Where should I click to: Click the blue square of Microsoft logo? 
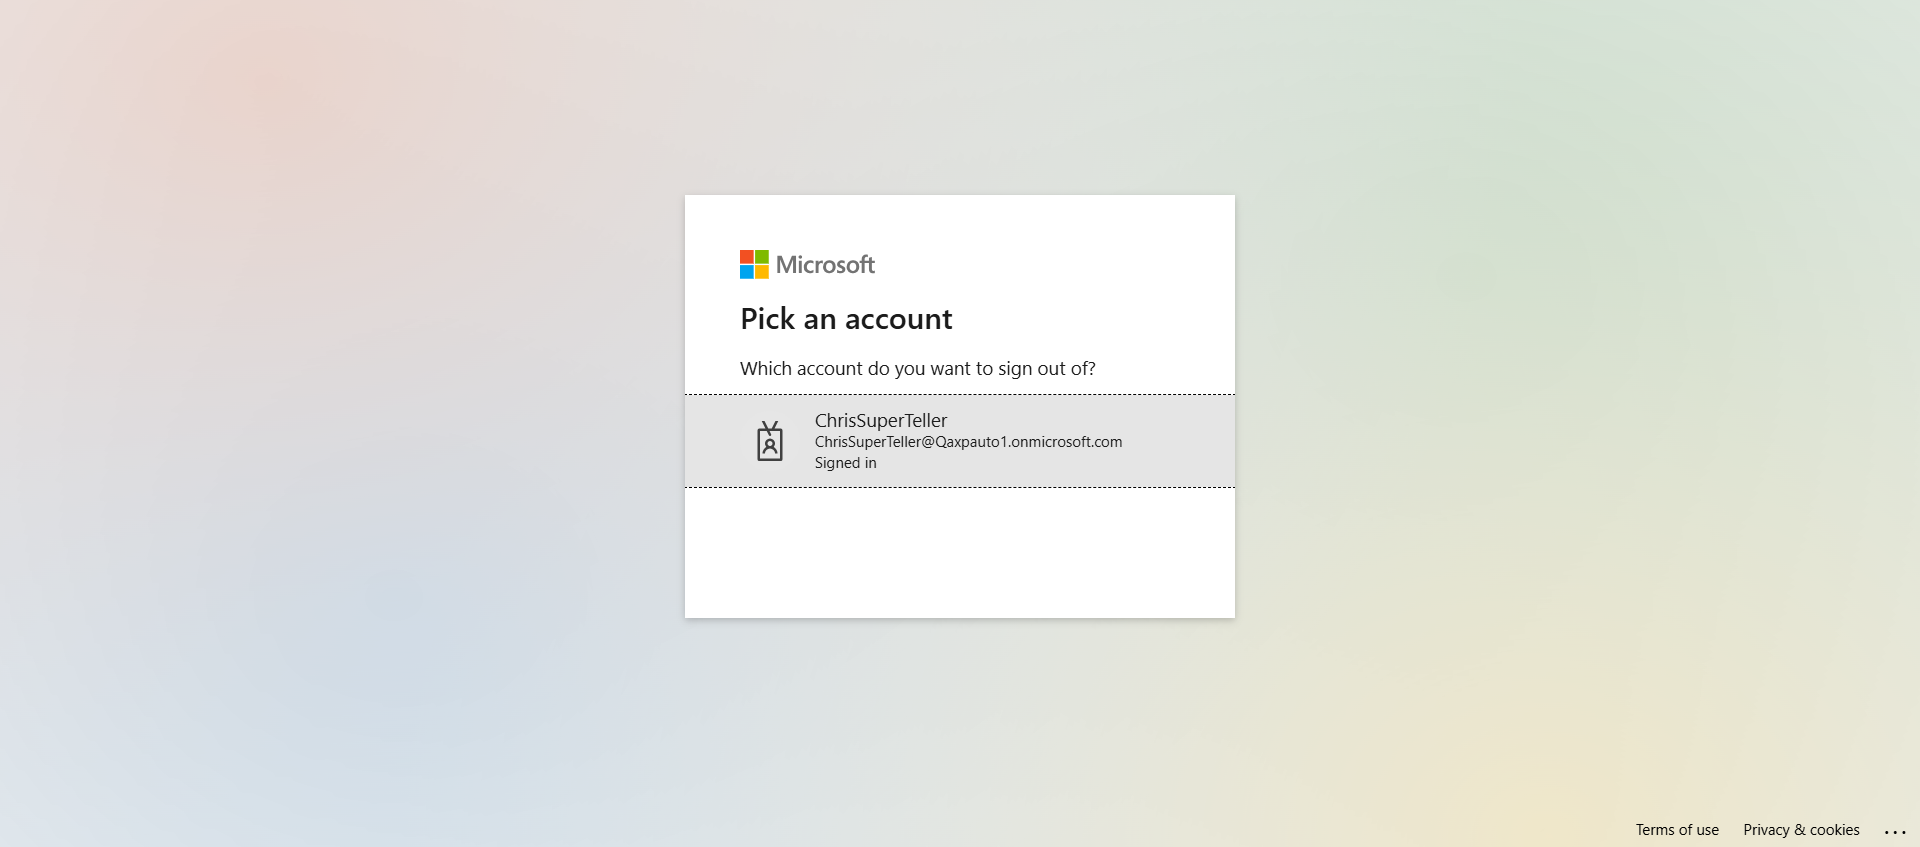click(x=747, y=272)
